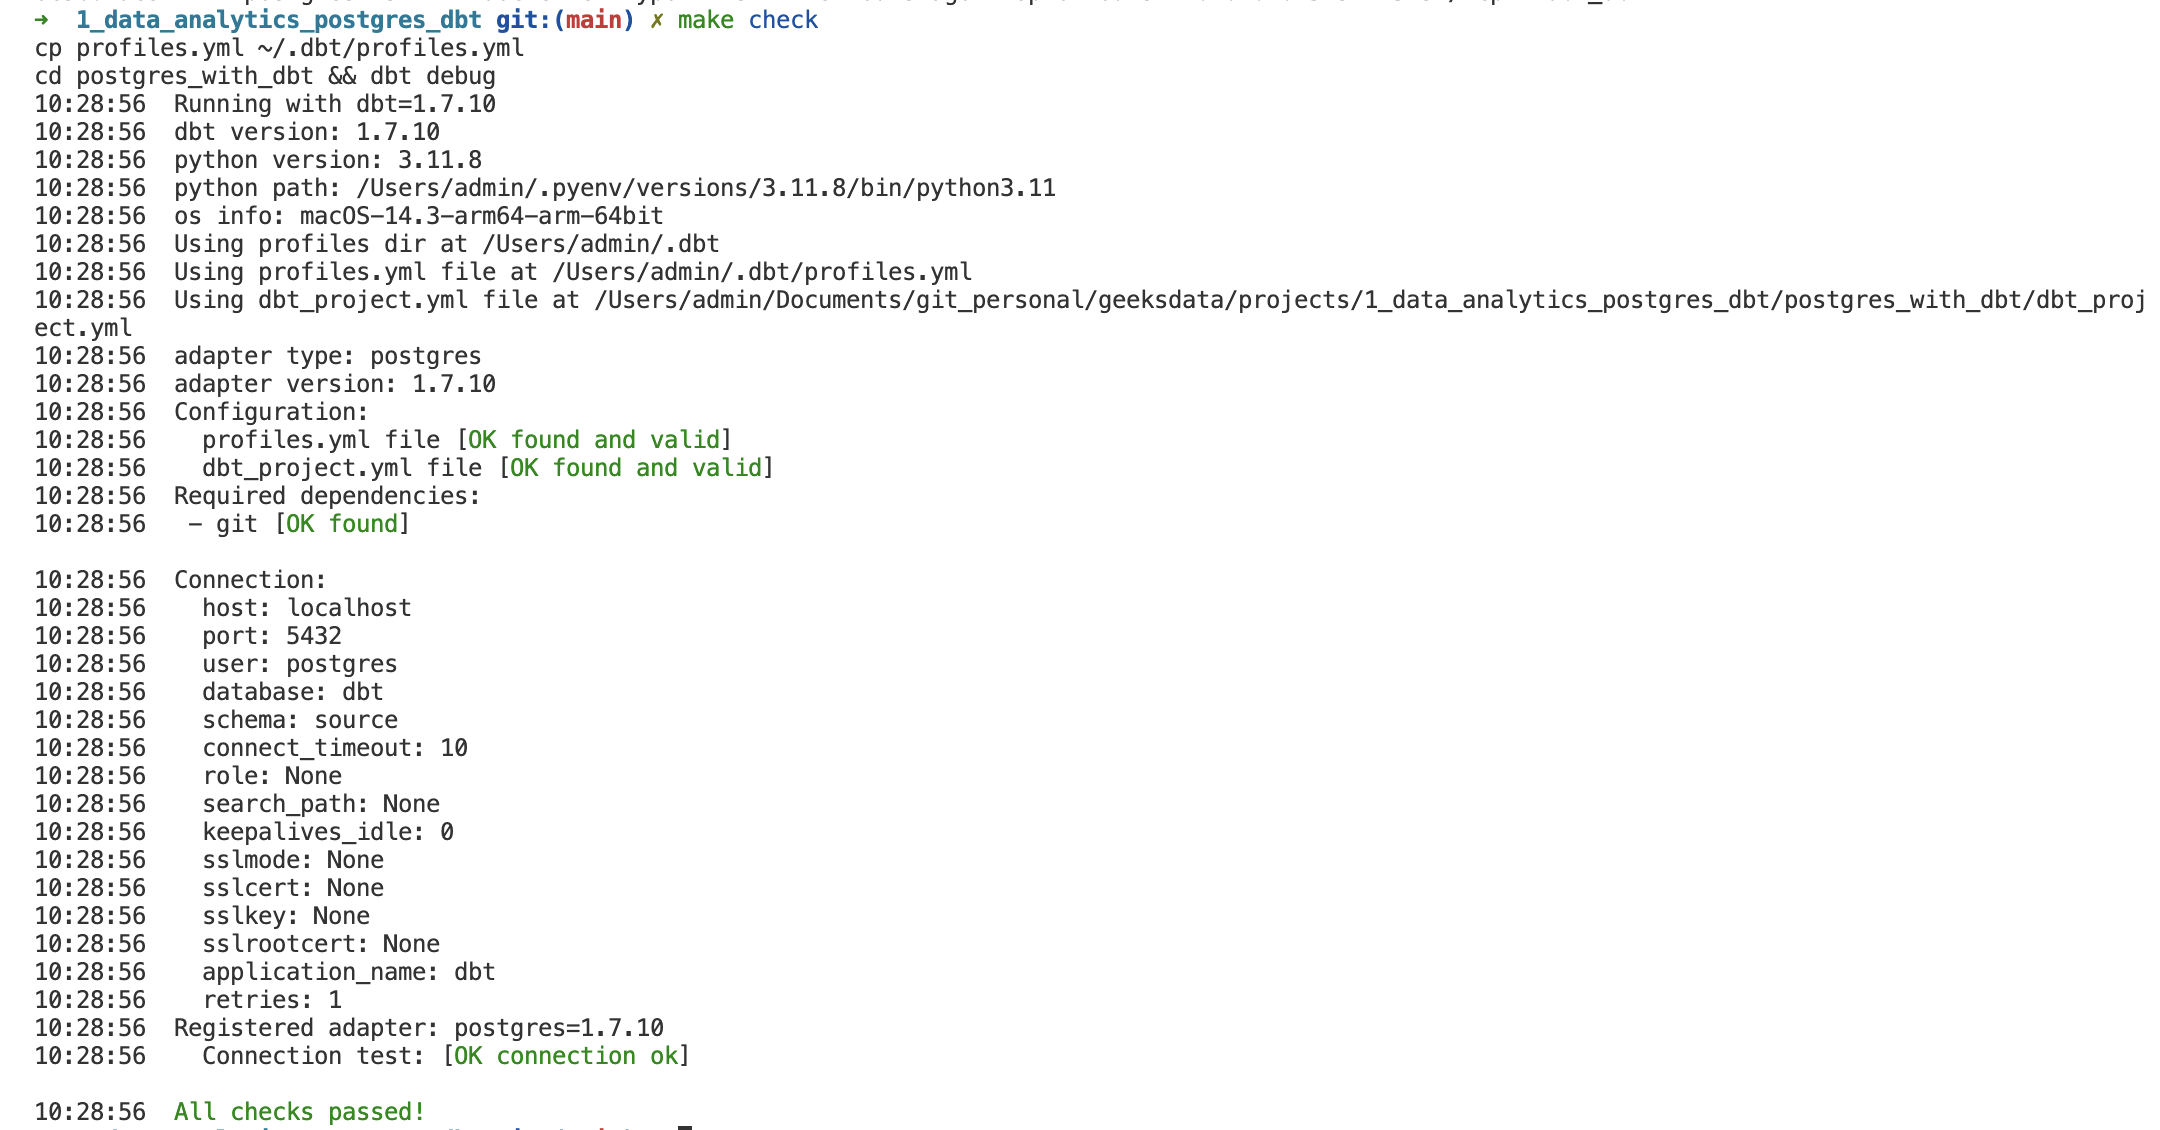Click 'os info: macOS-14.3-arm64-arm-64bit' line

click(419, 216)
